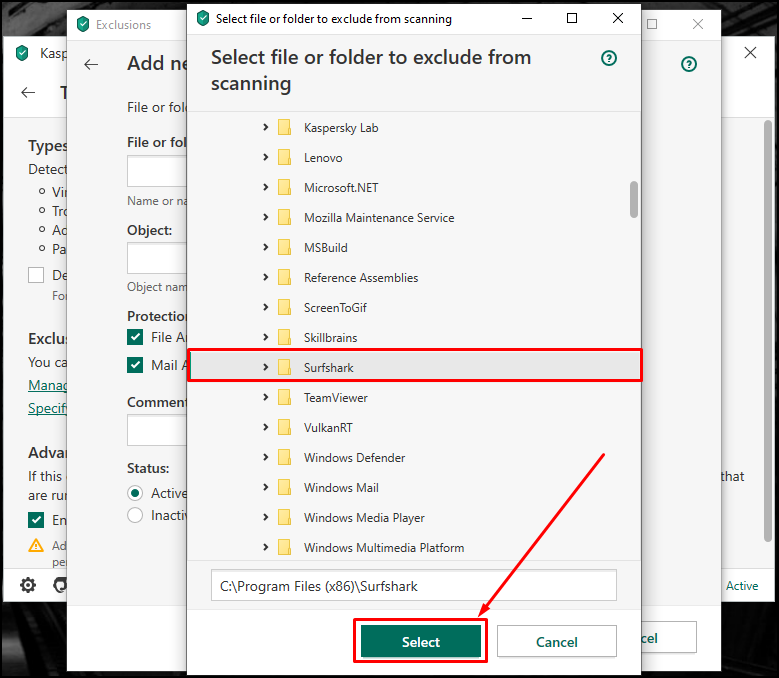Select Reference Assemblies folder row
Image resolution: width=779 pixels, height=678 pixels.
pyautogui.click(x=414, y=277)
